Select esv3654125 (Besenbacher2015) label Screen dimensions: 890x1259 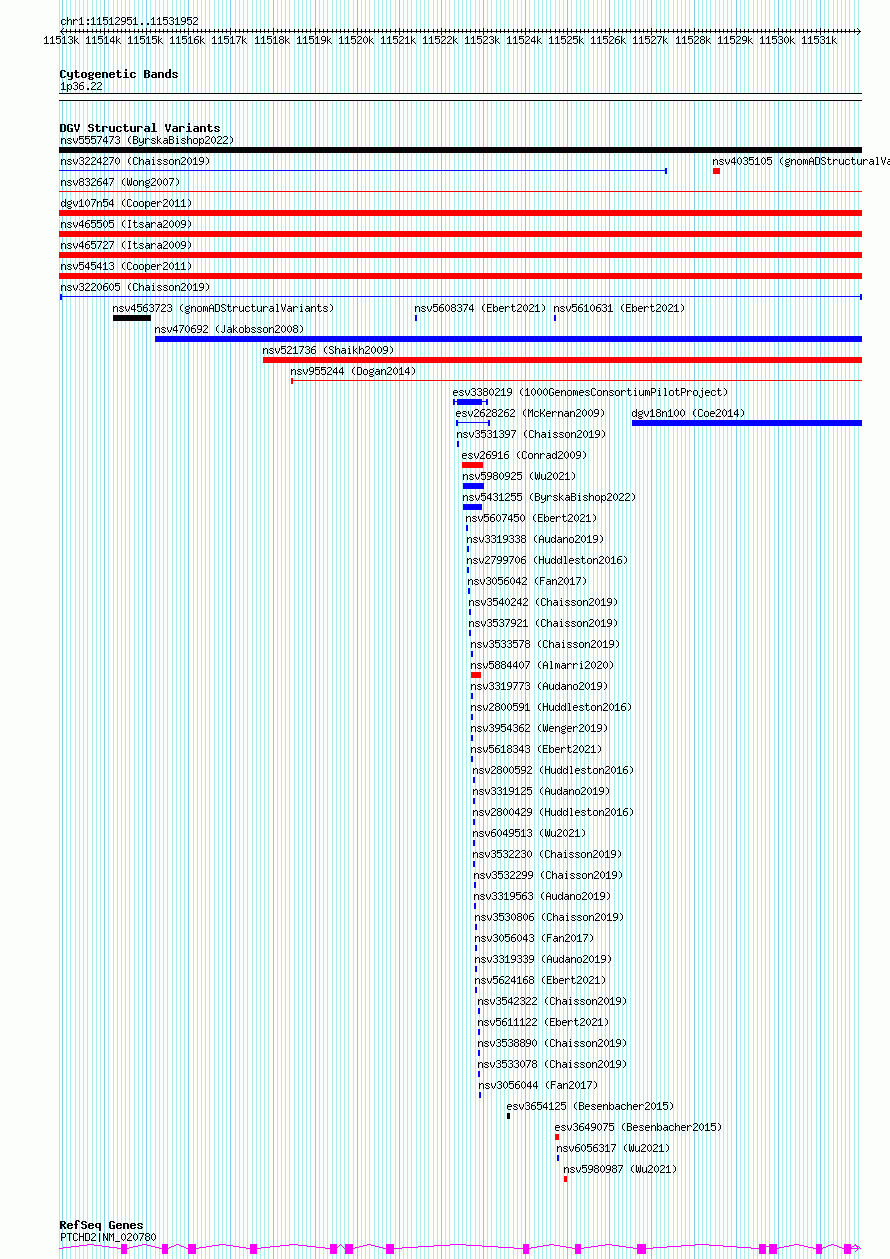pos(590,1106)
